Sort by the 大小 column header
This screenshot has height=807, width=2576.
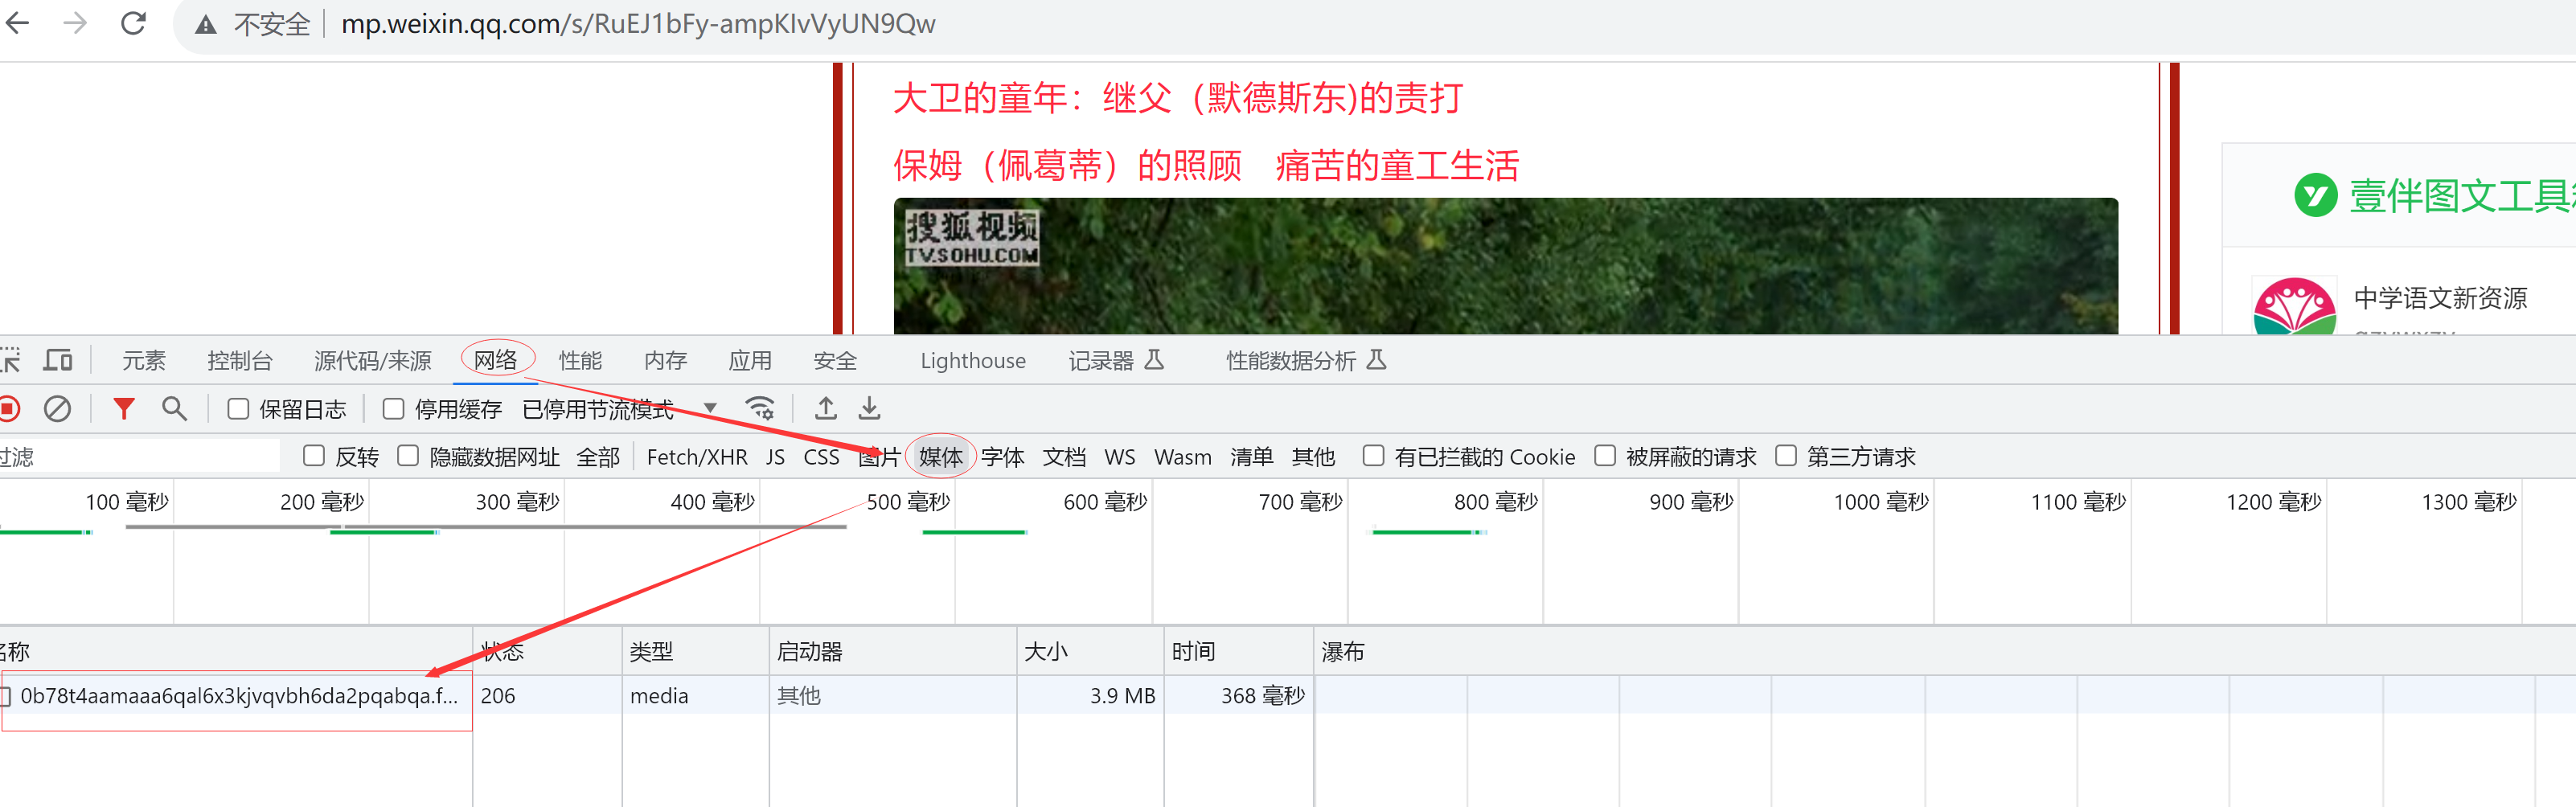click(x=1091, y=652)
